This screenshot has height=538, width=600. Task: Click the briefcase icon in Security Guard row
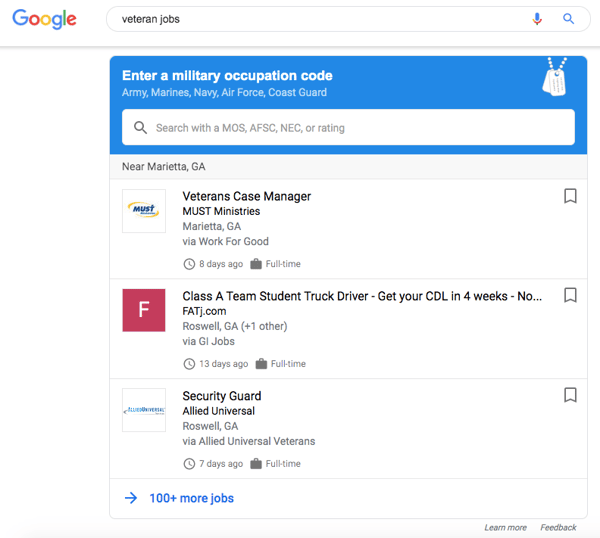(256, 464)
